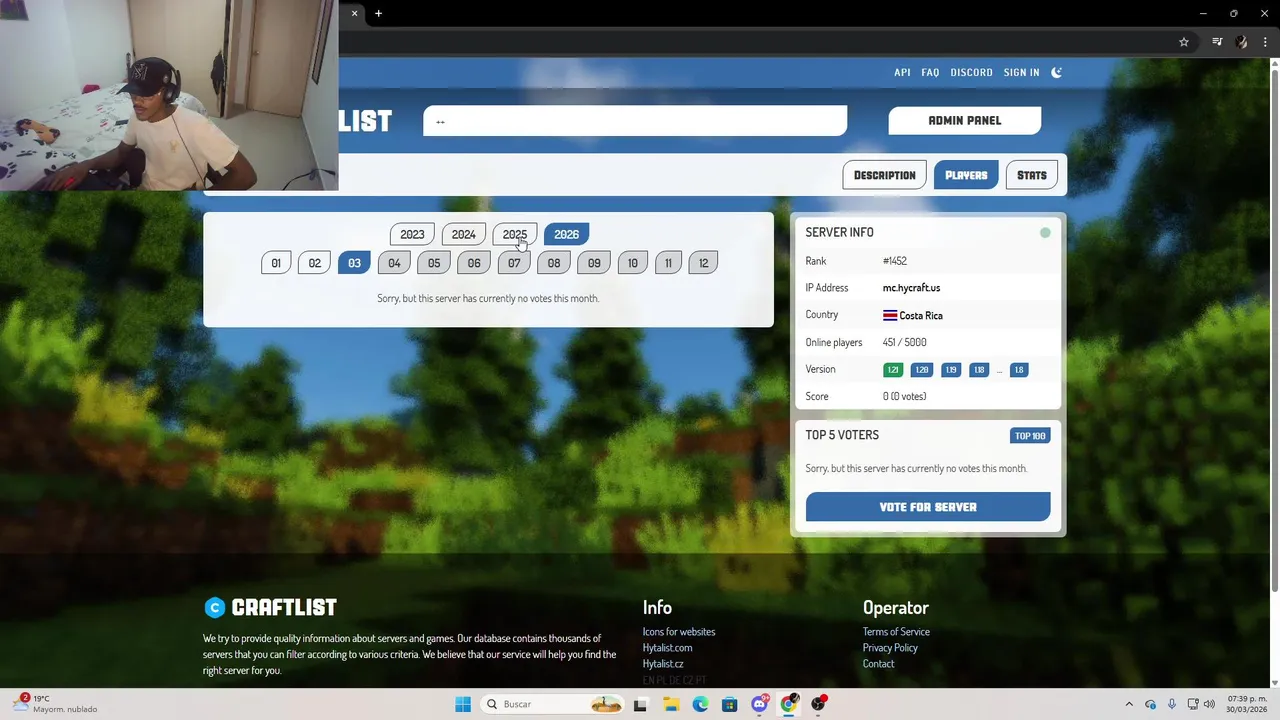Switch to the Players tab

[966, 175]
